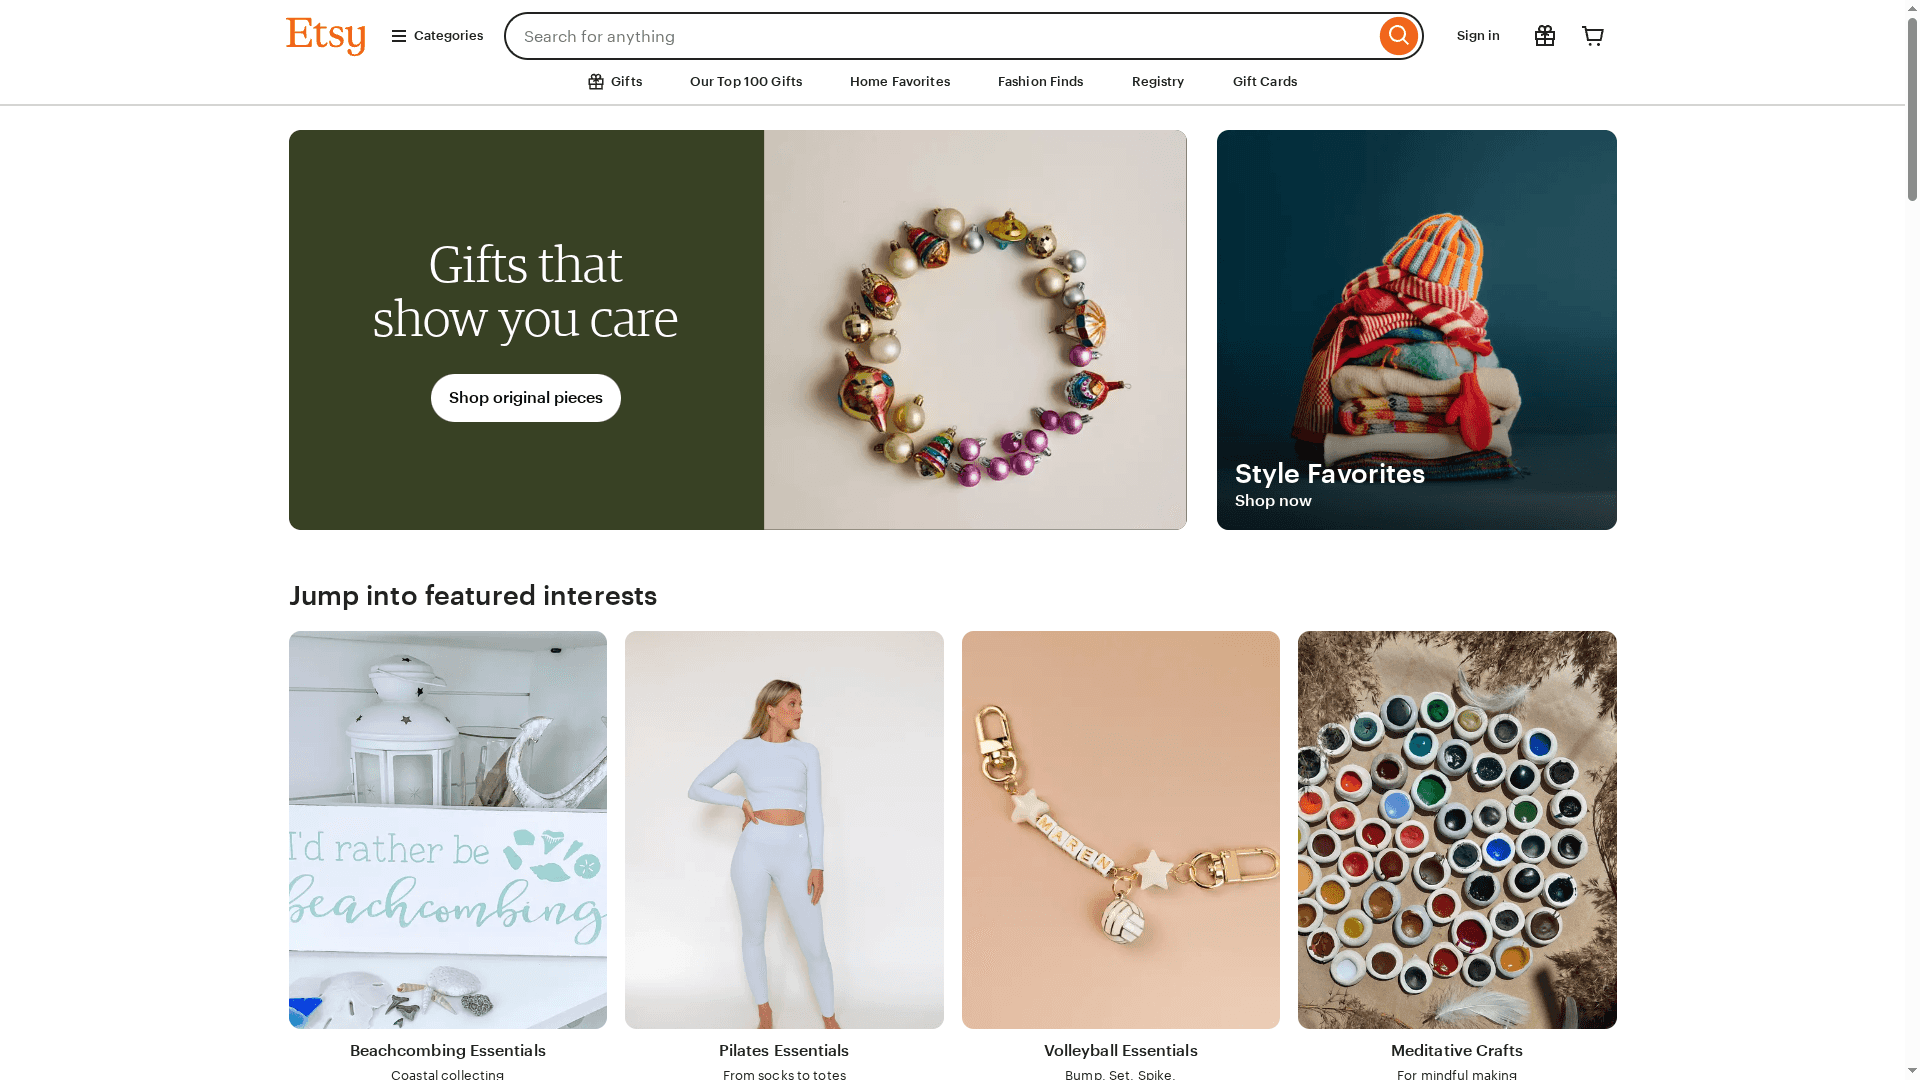
Task: Select the Home Favorites tab
Action: (x=899, y=81)
